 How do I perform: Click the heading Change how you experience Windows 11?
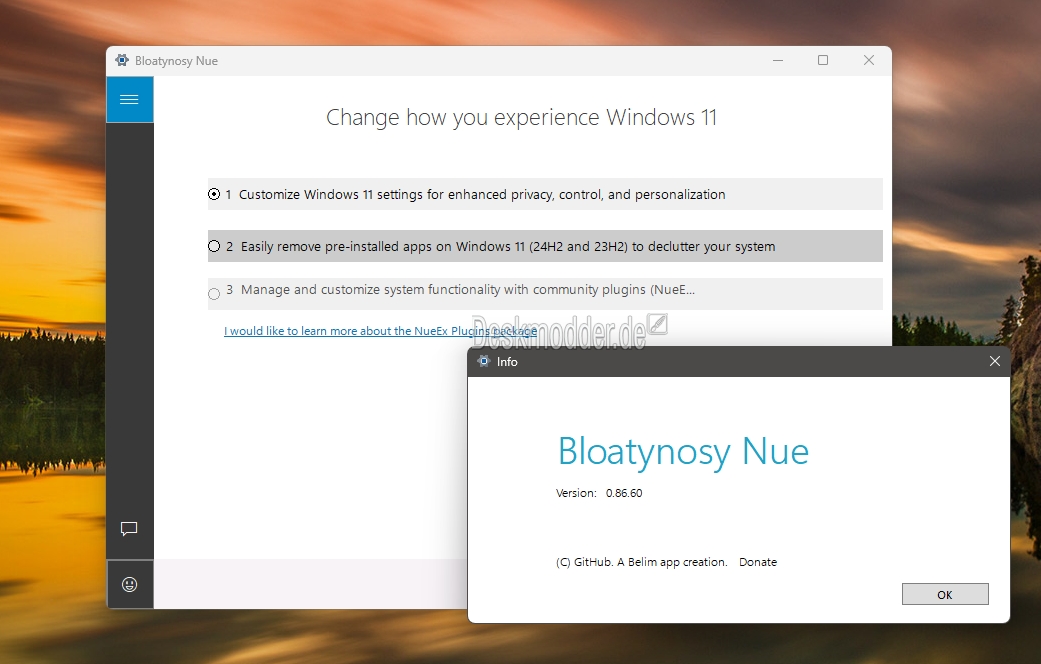pyautogui.click(x=521, y=118)
